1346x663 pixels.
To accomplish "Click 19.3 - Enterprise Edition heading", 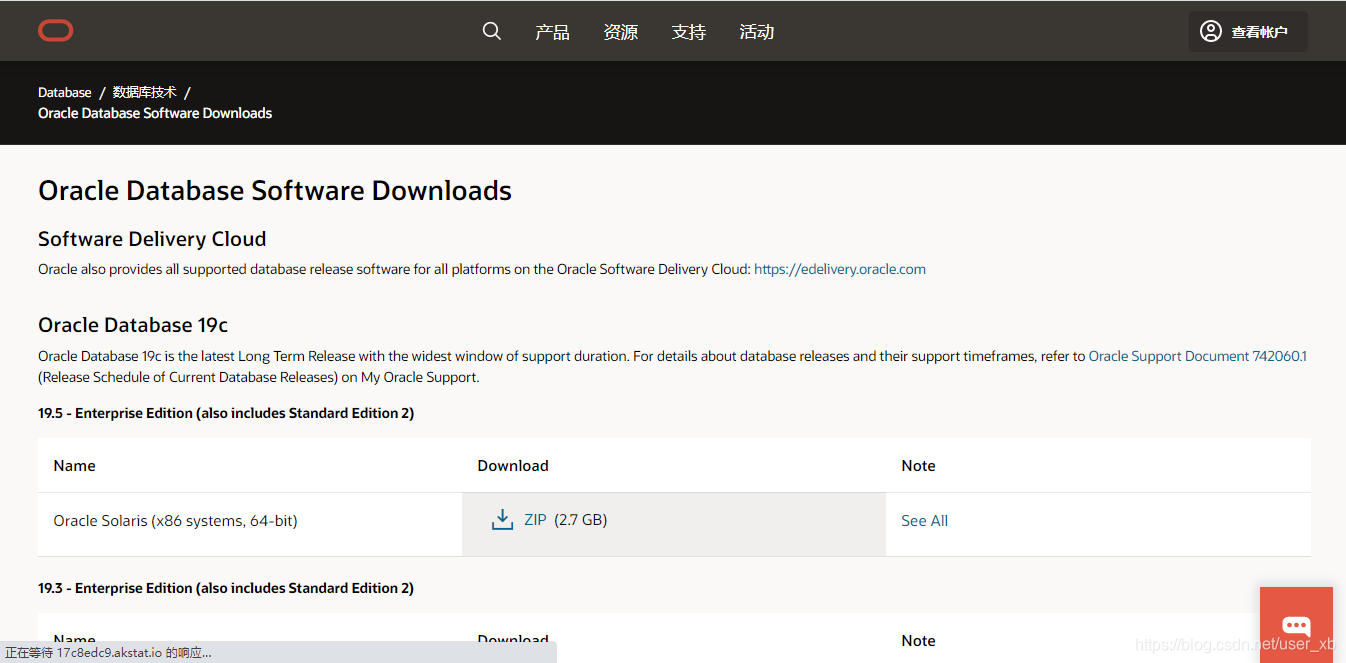I will (226, 588).
